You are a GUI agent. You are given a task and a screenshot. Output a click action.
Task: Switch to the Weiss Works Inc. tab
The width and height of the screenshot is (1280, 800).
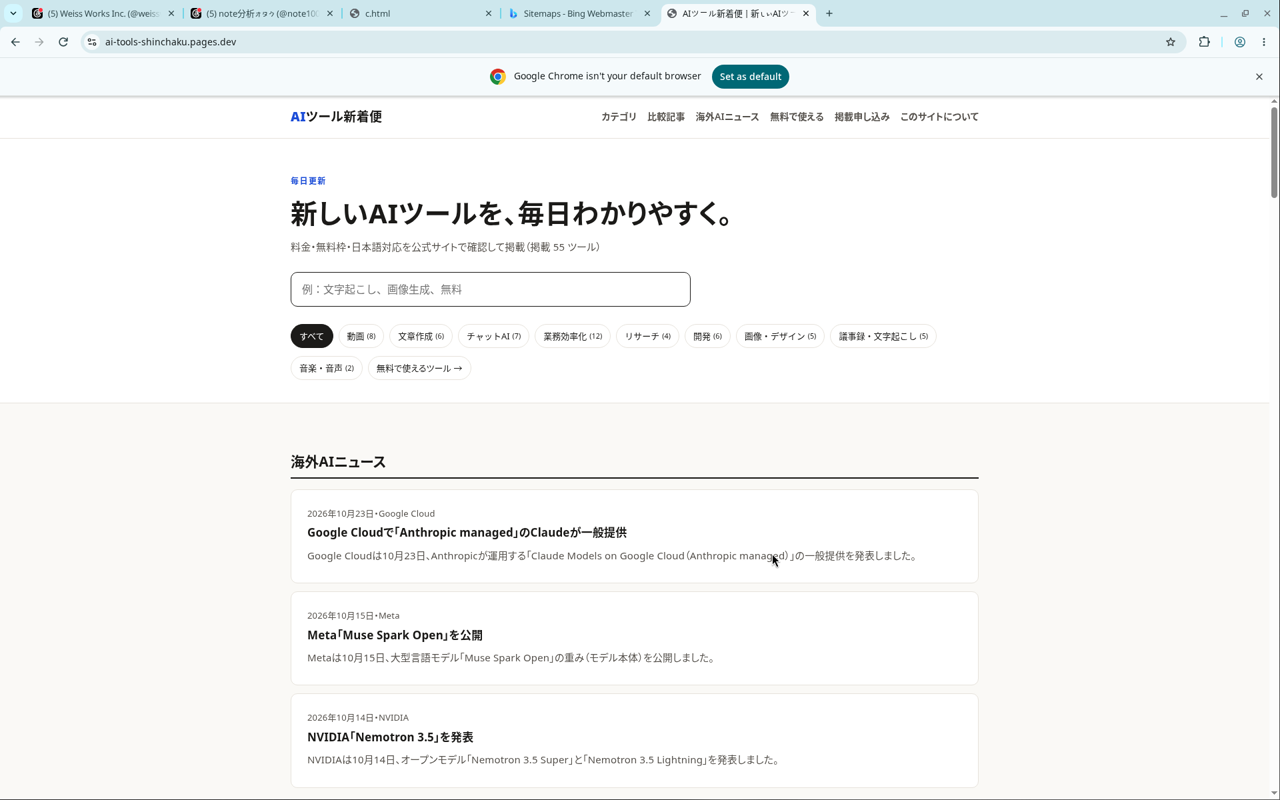click(x=103, y=14)
